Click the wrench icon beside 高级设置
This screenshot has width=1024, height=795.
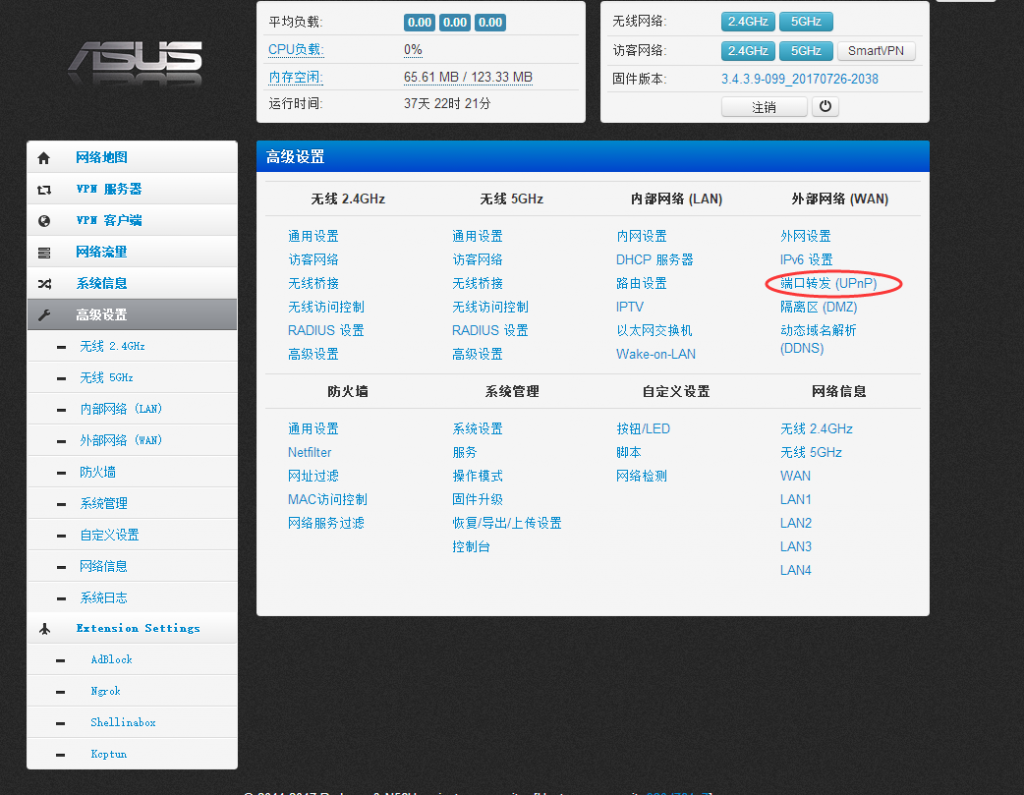(44, 315)
